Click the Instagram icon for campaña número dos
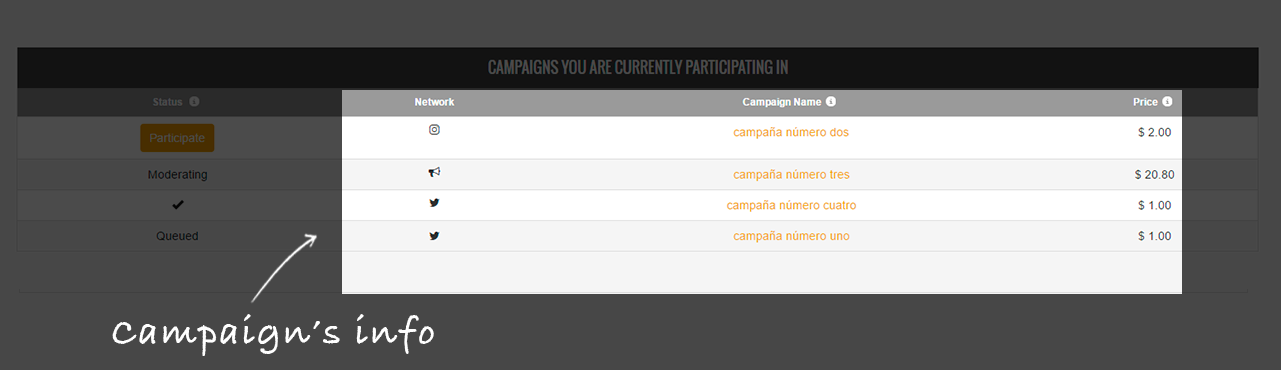This screenshot has width=1281, height=370. (434, 129)
